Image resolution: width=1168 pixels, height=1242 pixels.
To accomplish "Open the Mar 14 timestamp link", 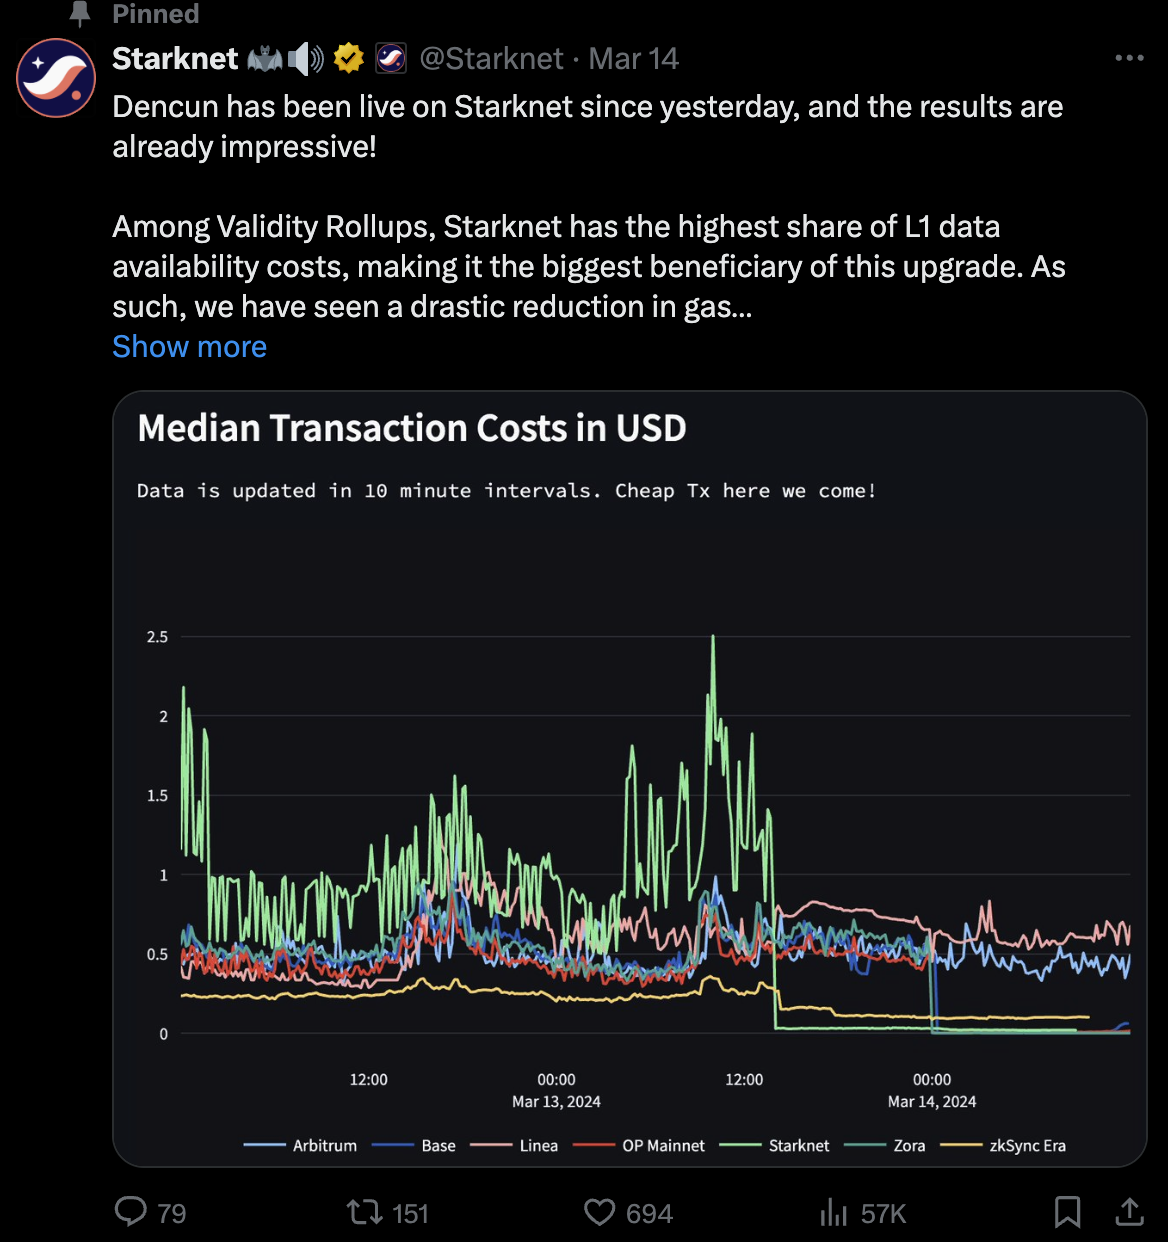I will coord(633,59).
